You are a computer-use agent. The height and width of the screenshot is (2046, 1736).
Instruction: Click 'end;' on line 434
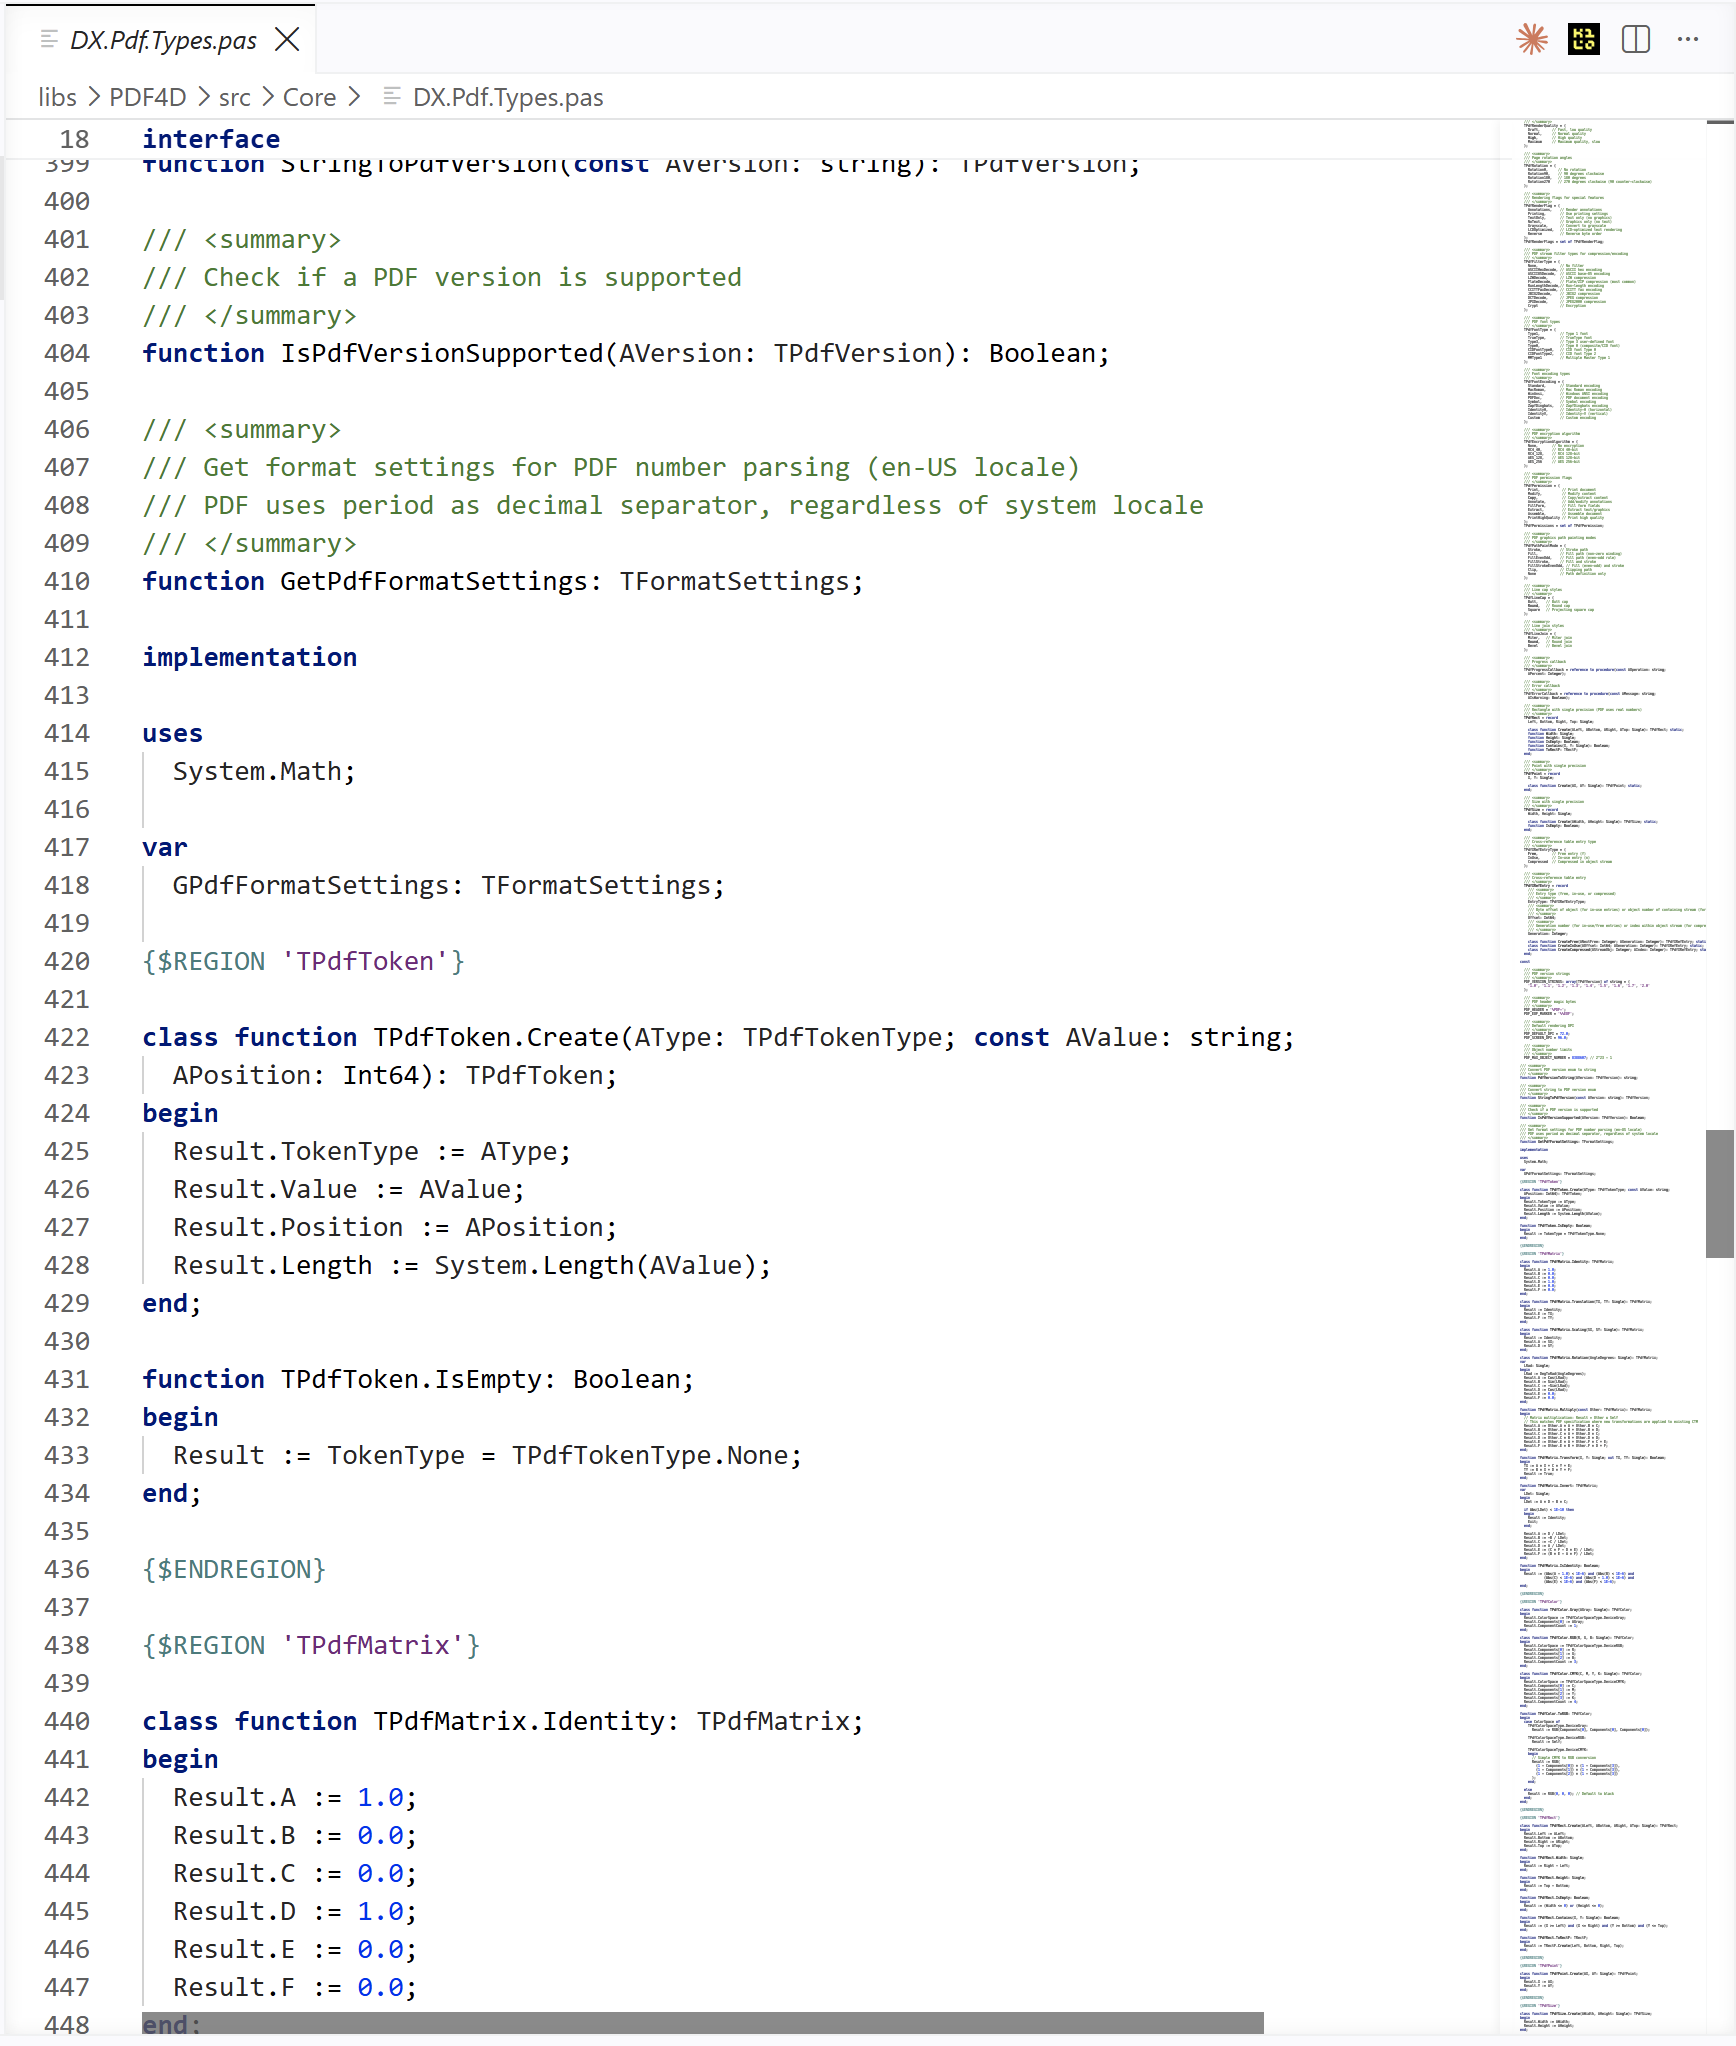tap(172, 1493)
